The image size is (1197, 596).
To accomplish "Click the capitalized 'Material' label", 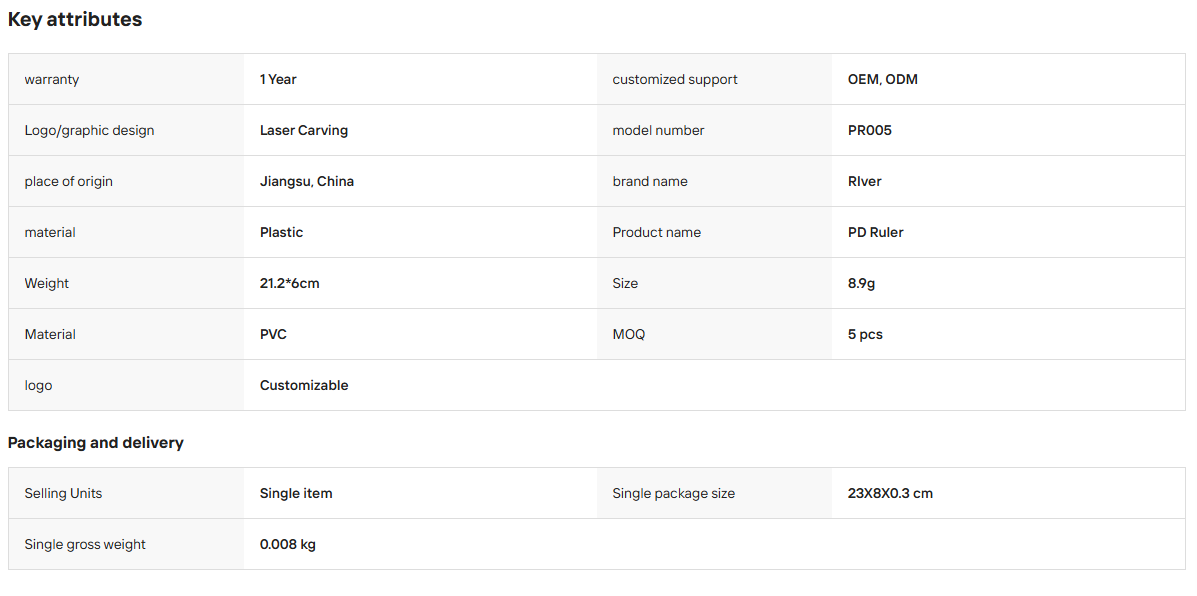I will 50,334.
